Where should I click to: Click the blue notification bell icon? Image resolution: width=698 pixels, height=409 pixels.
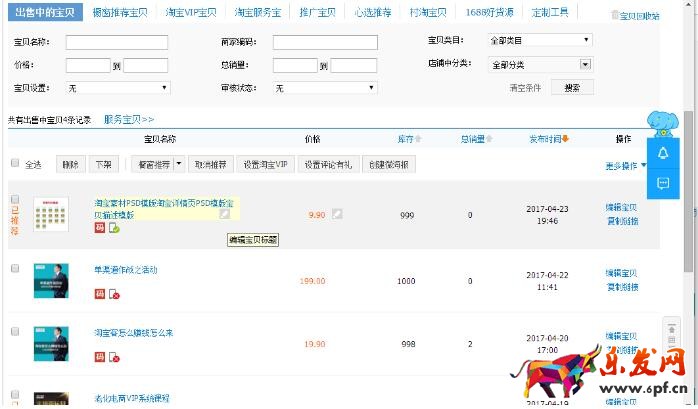[662, 153]
